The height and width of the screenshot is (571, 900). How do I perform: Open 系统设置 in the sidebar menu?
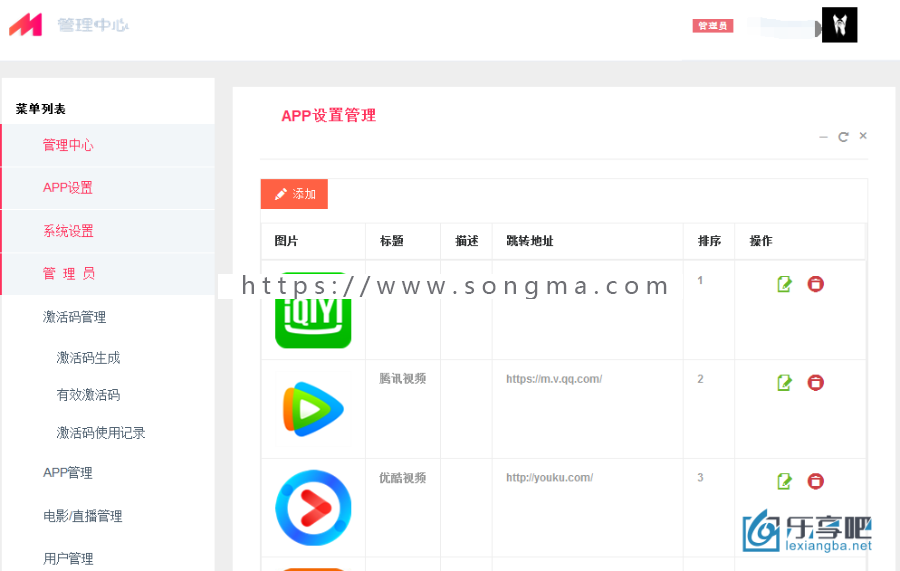[x=108, y=231]
